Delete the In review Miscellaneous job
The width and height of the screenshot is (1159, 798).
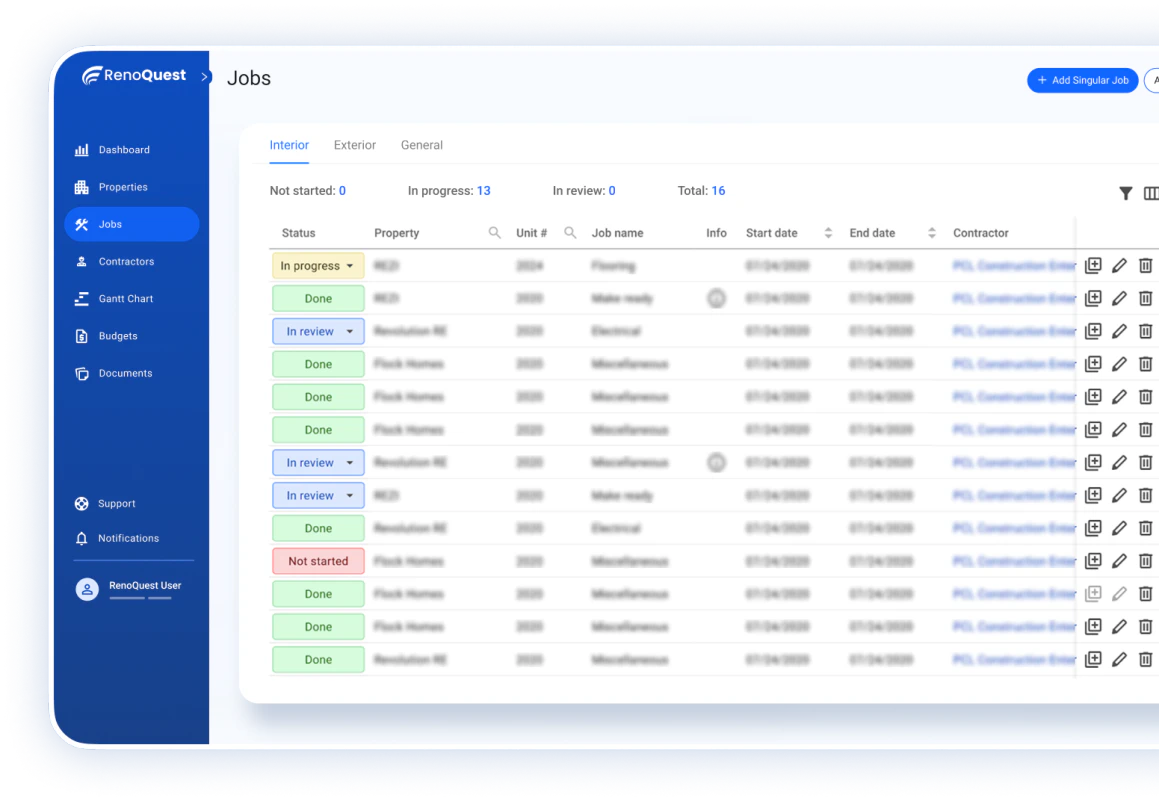pyautogui.click(x=1145, y=463)
